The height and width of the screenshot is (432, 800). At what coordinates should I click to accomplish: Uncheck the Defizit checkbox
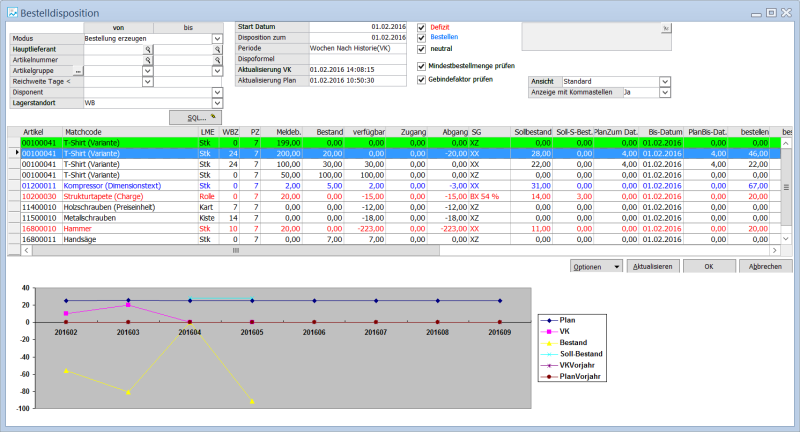(x=421, y=27)
